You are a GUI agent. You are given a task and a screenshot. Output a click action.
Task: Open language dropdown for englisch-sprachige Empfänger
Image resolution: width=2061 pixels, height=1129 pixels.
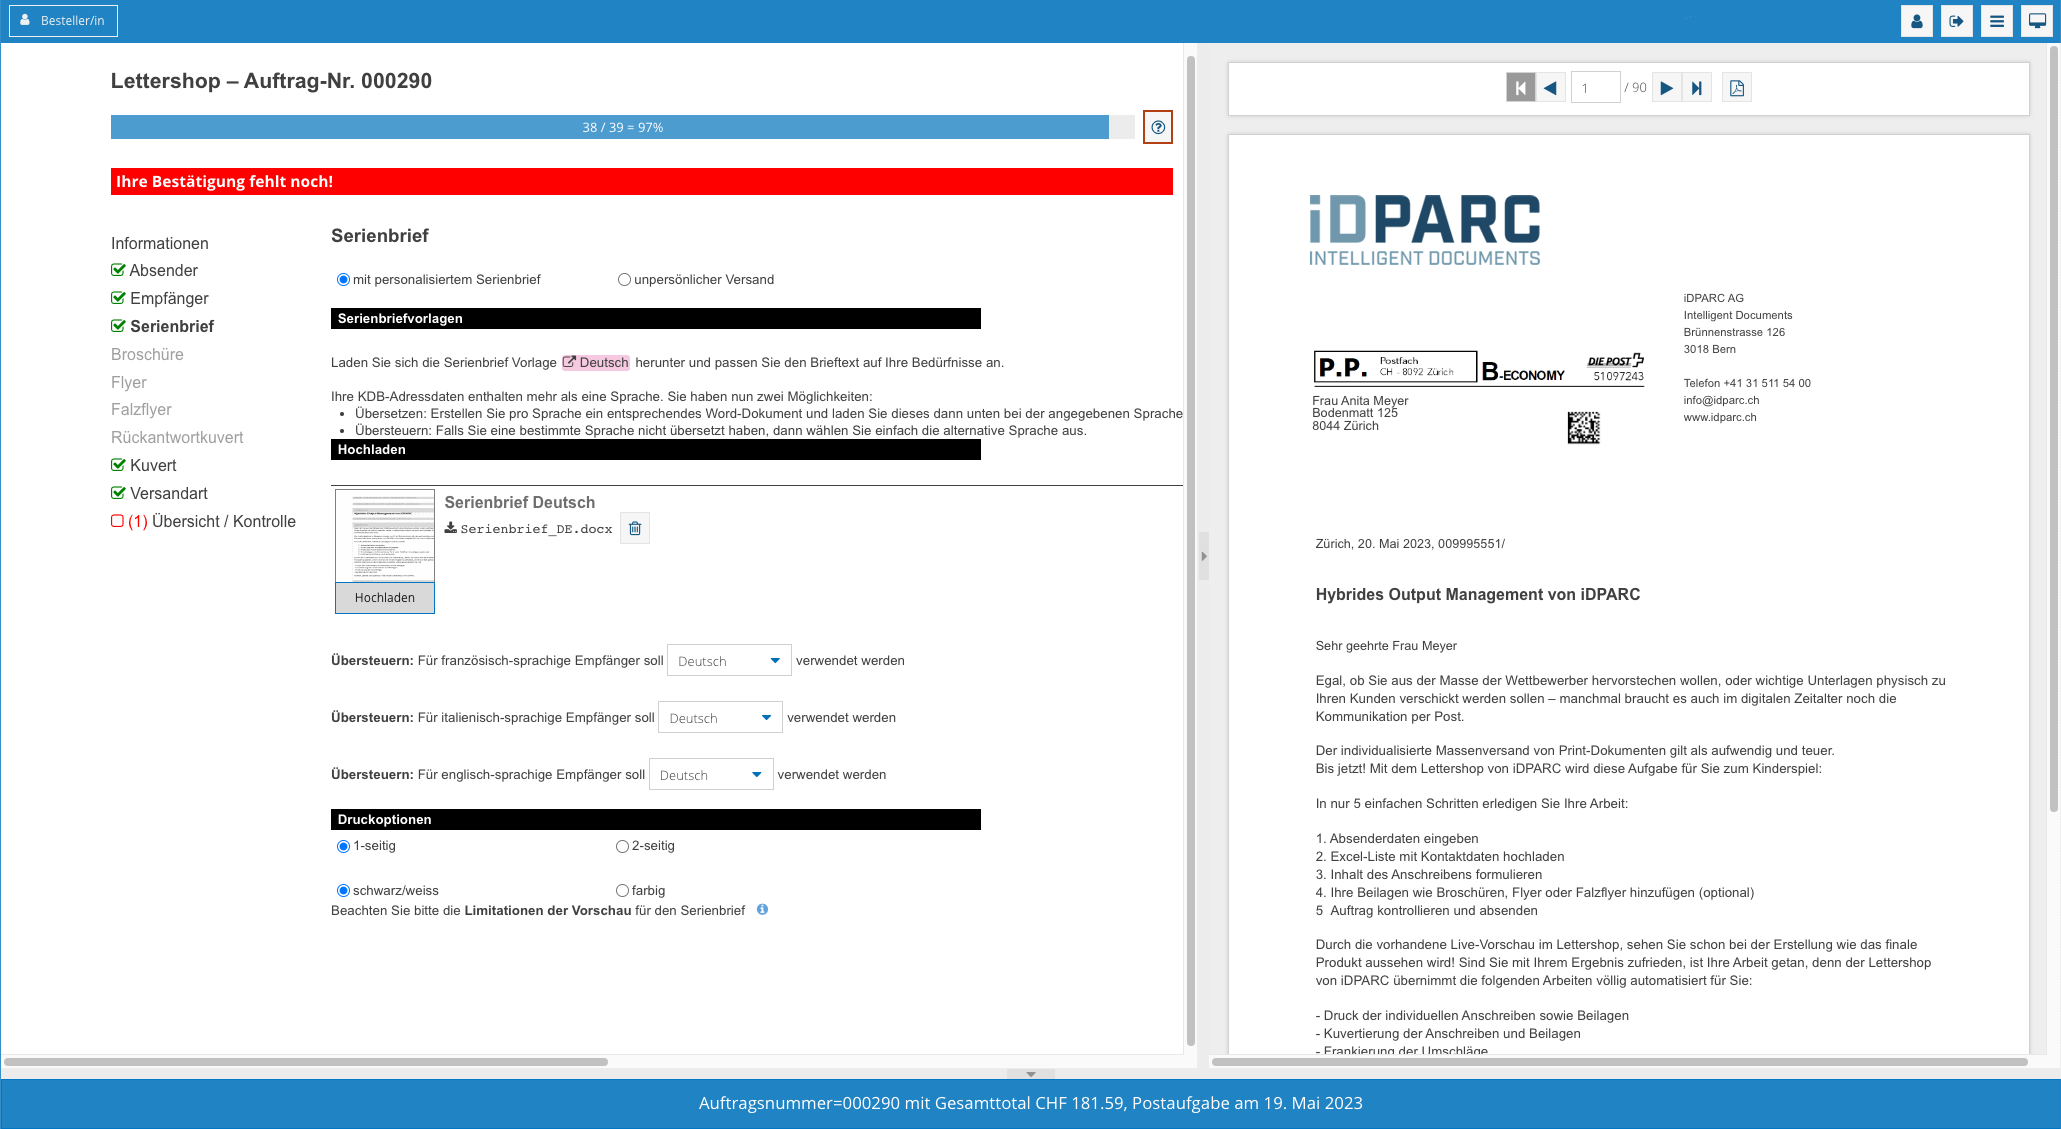(710, 775)
